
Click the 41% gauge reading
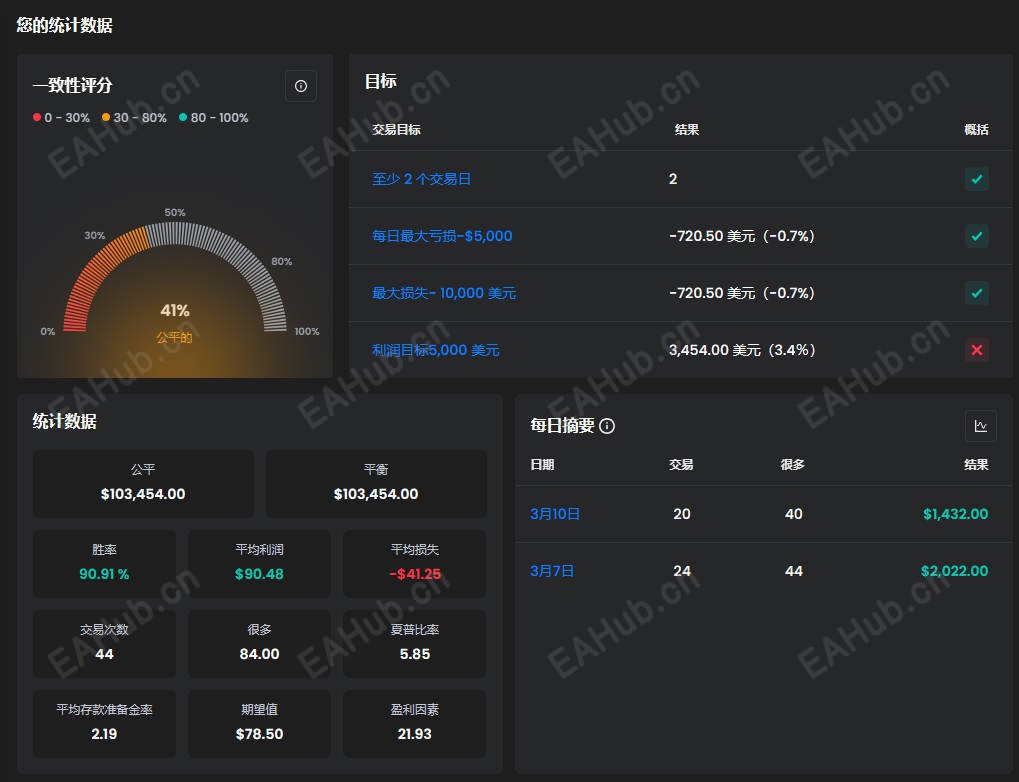(x=175, y=311)
